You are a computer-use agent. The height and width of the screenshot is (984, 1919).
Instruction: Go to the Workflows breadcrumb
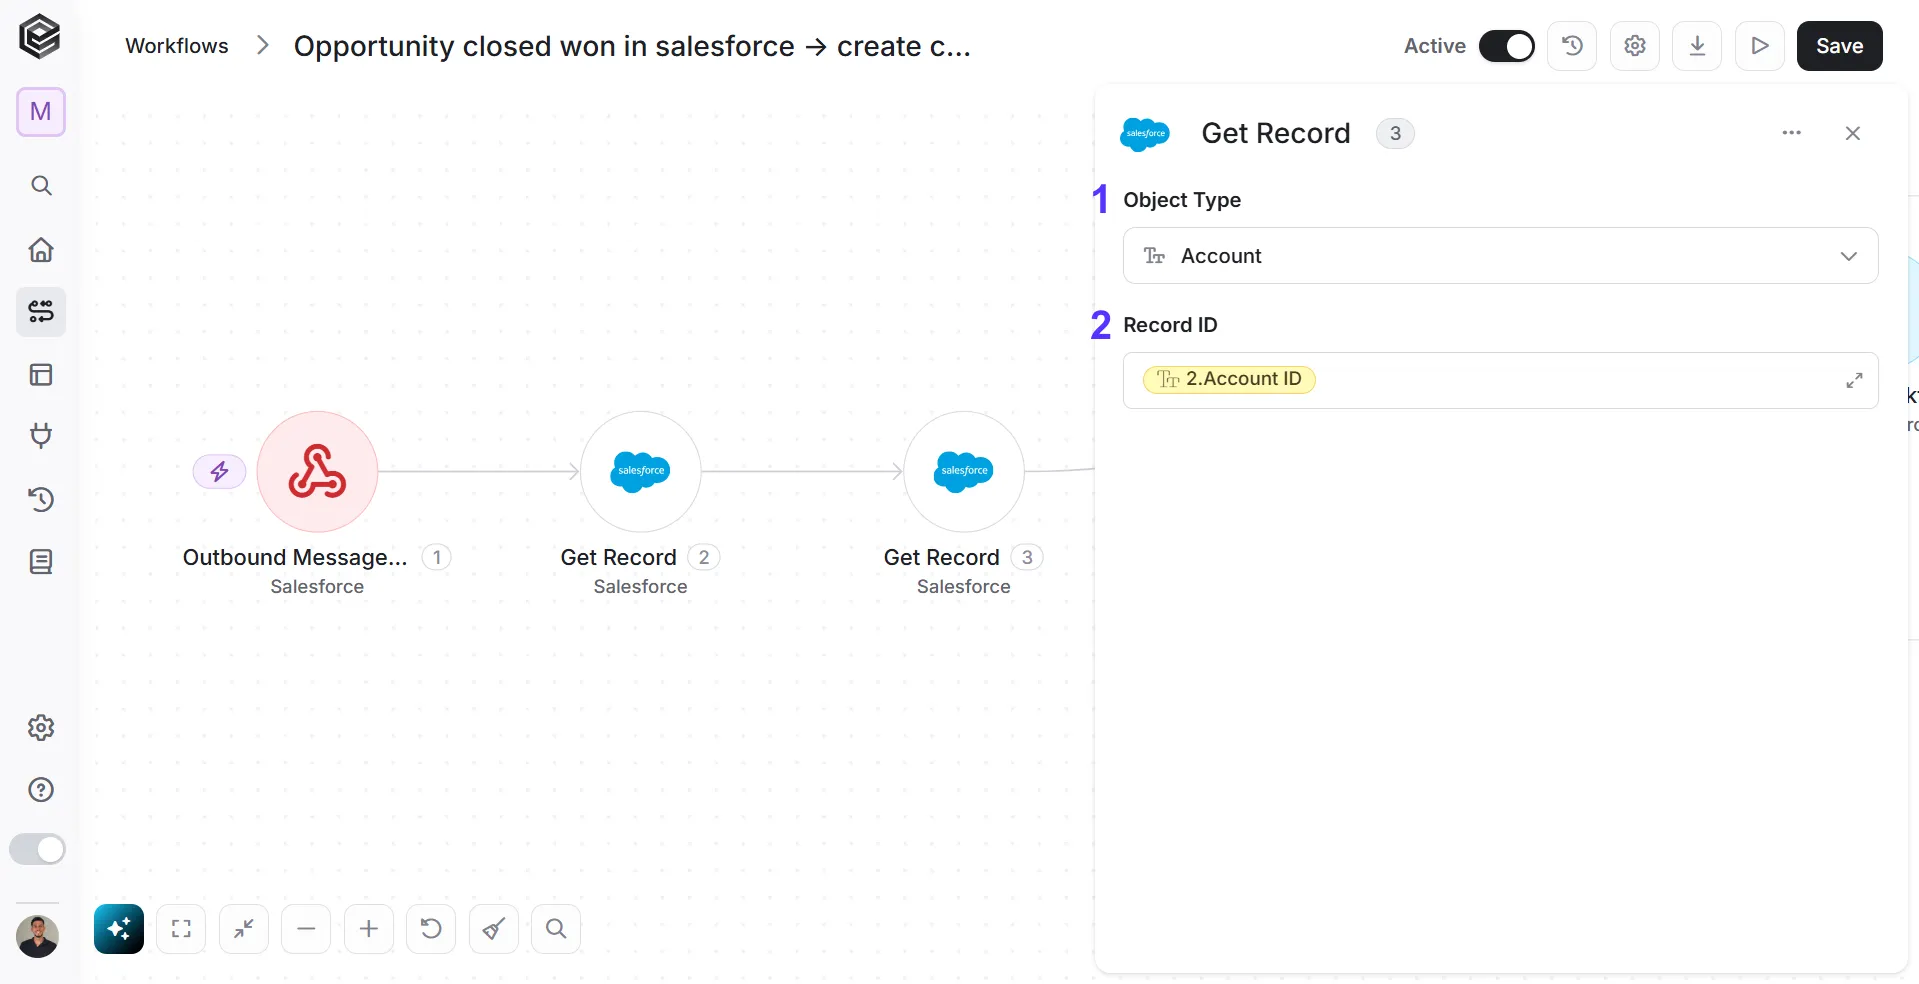pos(177,46)
